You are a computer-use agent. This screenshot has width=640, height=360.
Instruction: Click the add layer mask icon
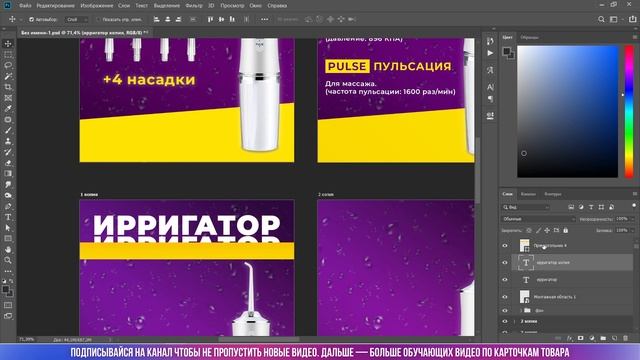pos(580,338)
